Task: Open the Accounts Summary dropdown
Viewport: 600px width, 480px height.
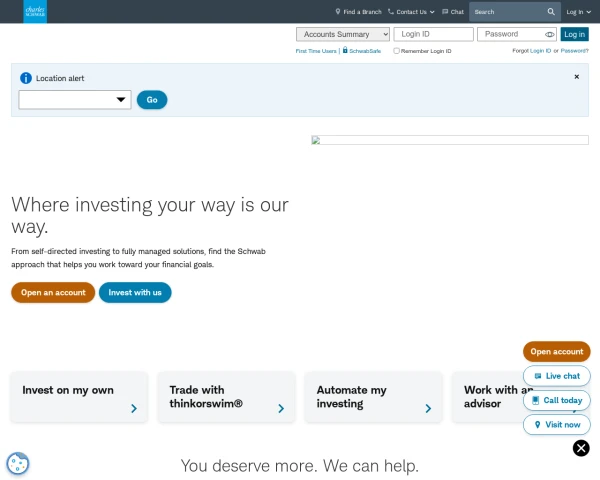Action: click(x=342, y=34)
